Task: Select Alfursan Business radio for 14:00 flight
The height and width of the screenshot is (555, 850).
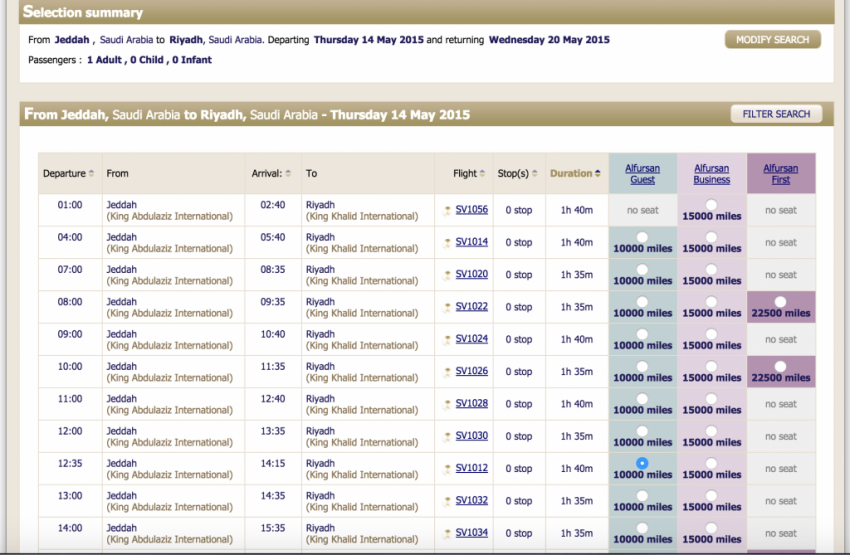Action: [x=711, y=527]
